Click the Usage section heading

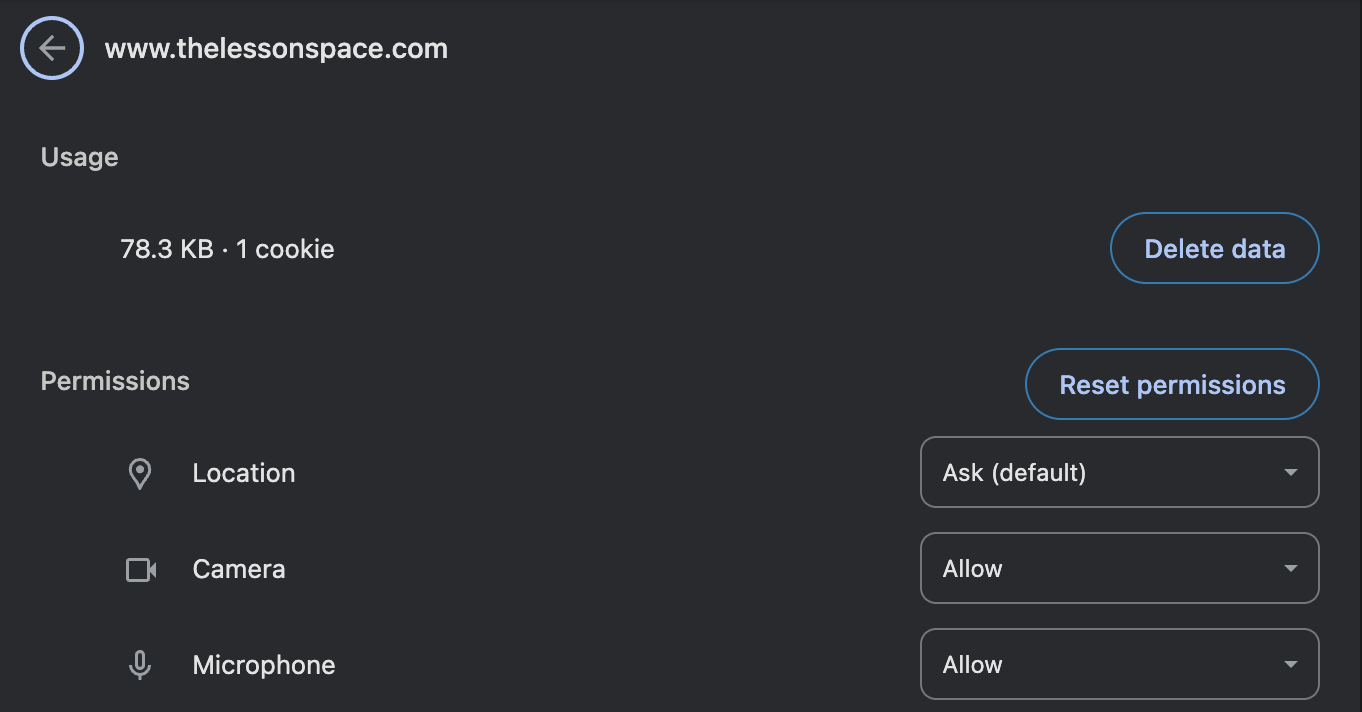coord(80,157)
